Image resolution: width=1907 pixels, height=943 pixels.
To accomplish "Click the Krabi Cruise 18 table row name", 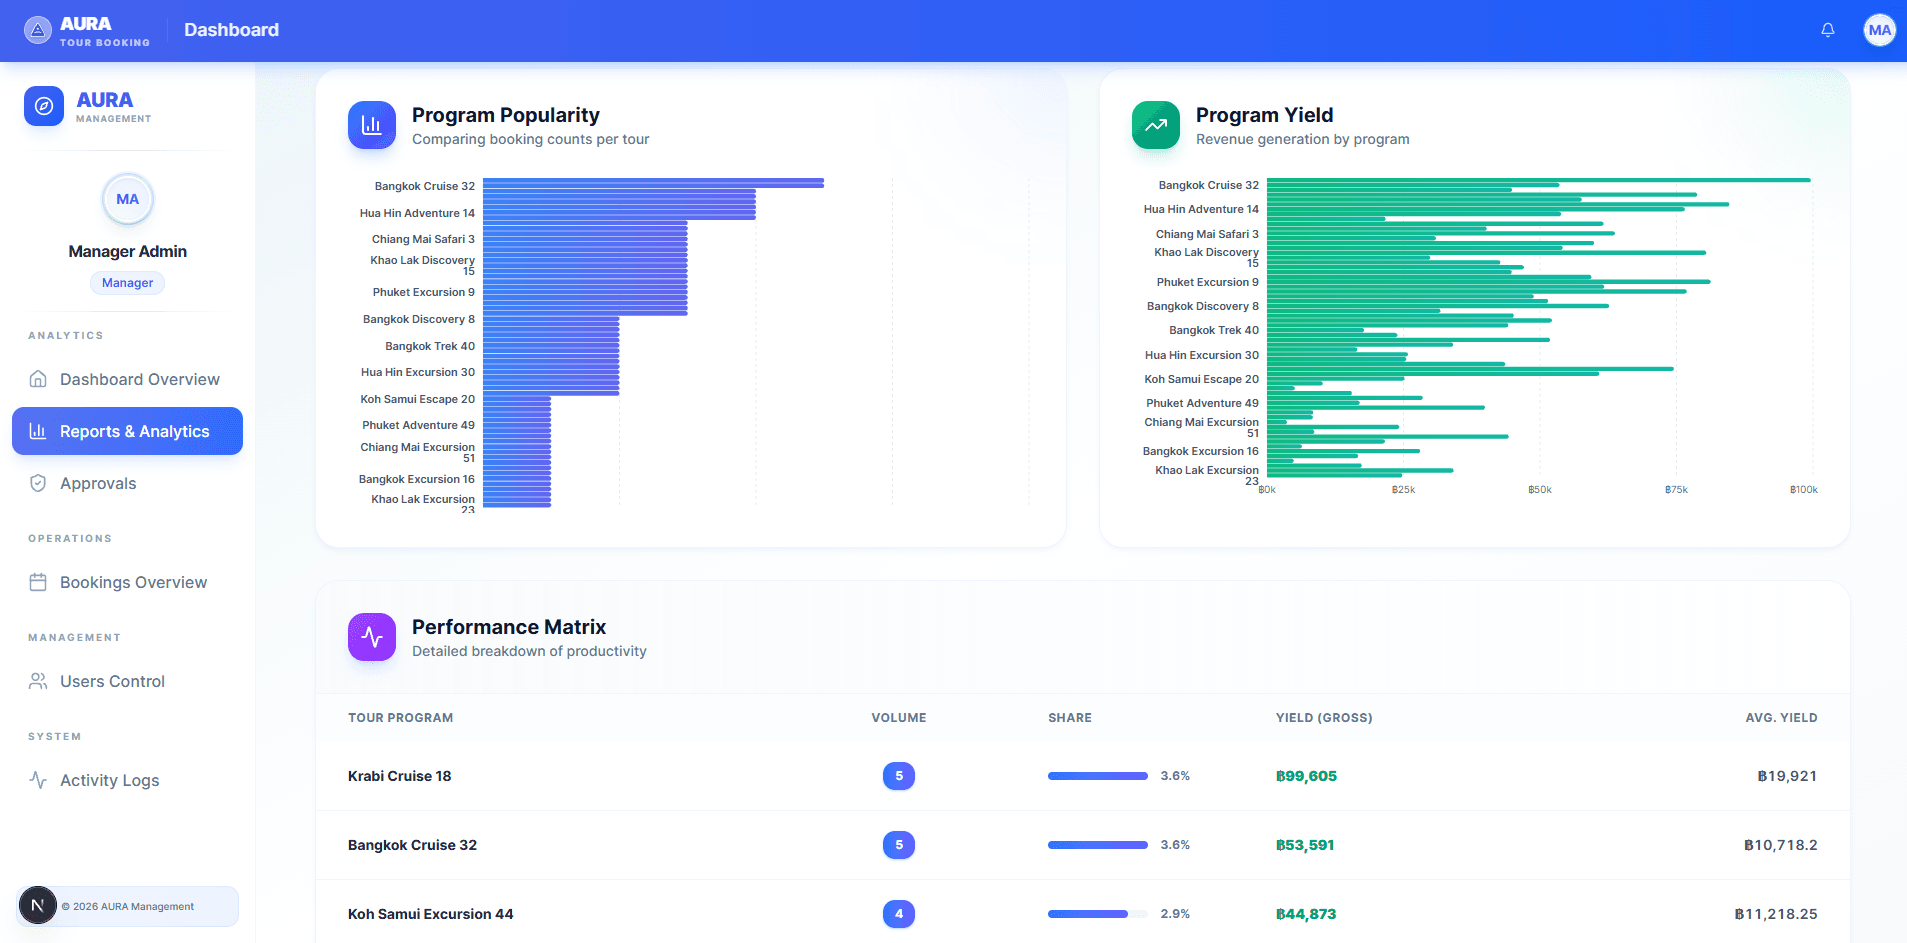I will pos(399,776).
